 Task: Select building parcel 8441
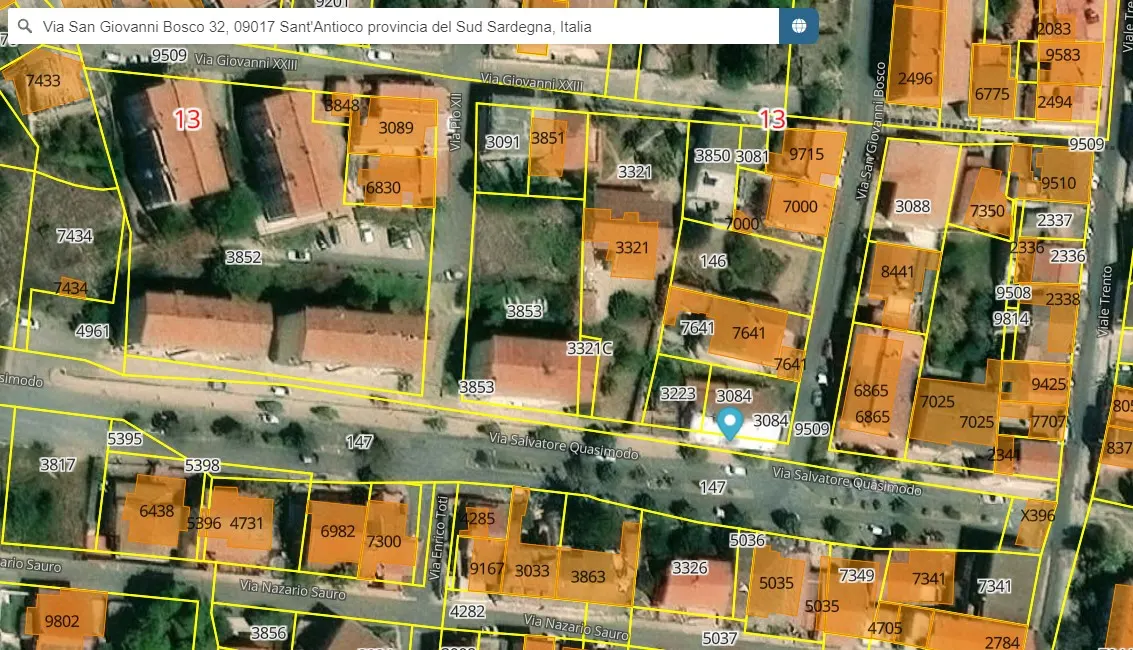tap(900, 286)
